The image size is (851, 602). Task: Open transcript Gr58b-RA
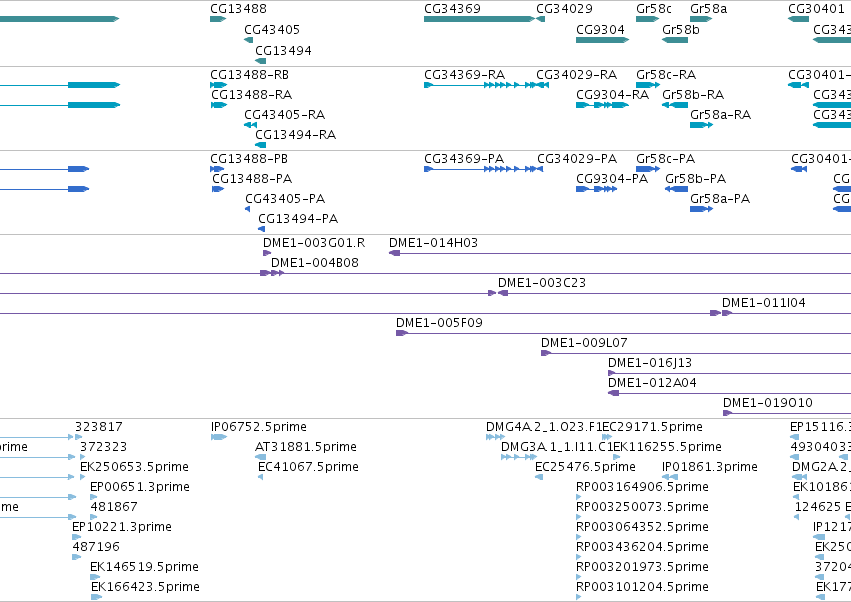(x=693, y=95)
